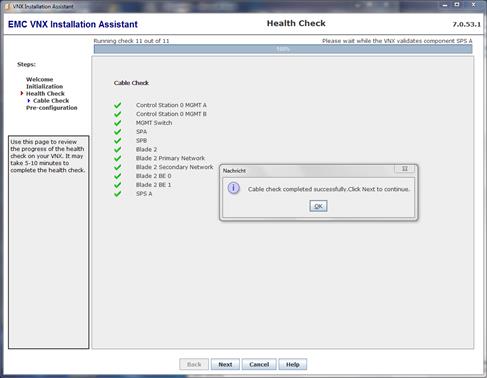Viewport: 487px width, 378px height.
Task: Click the 'Blade 2 Primary Network' label
Action: (x=170, y=158)
